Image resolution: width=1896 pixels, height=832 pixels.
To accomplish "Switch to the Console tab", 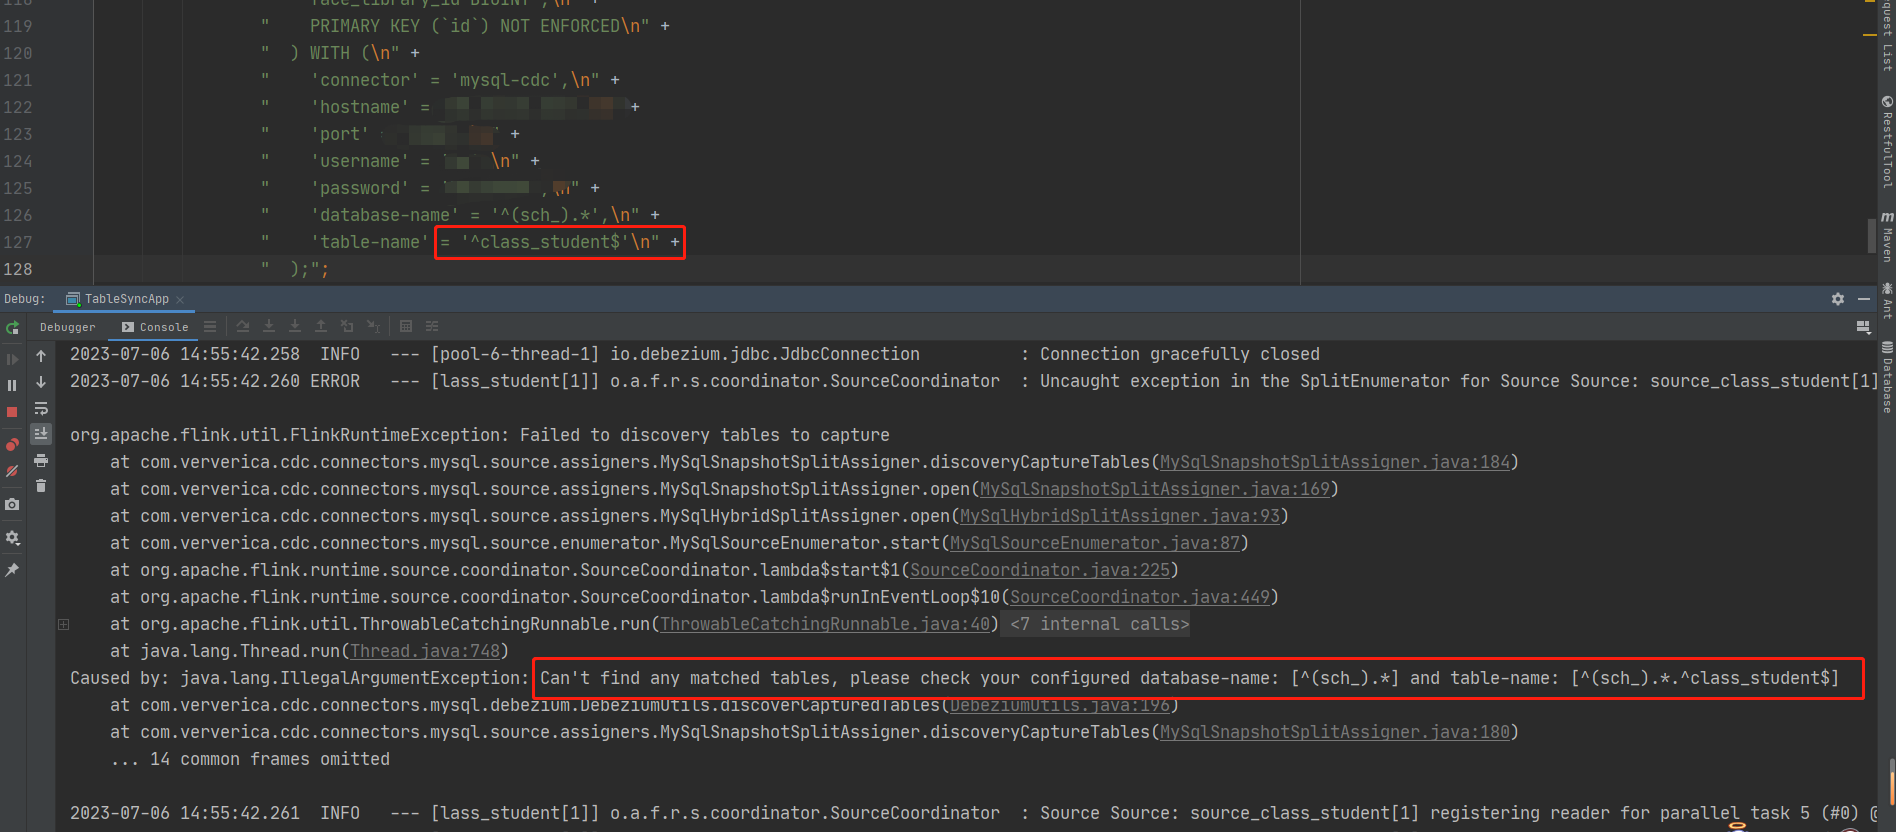I will pyautogui.click(x=155, y=327).
